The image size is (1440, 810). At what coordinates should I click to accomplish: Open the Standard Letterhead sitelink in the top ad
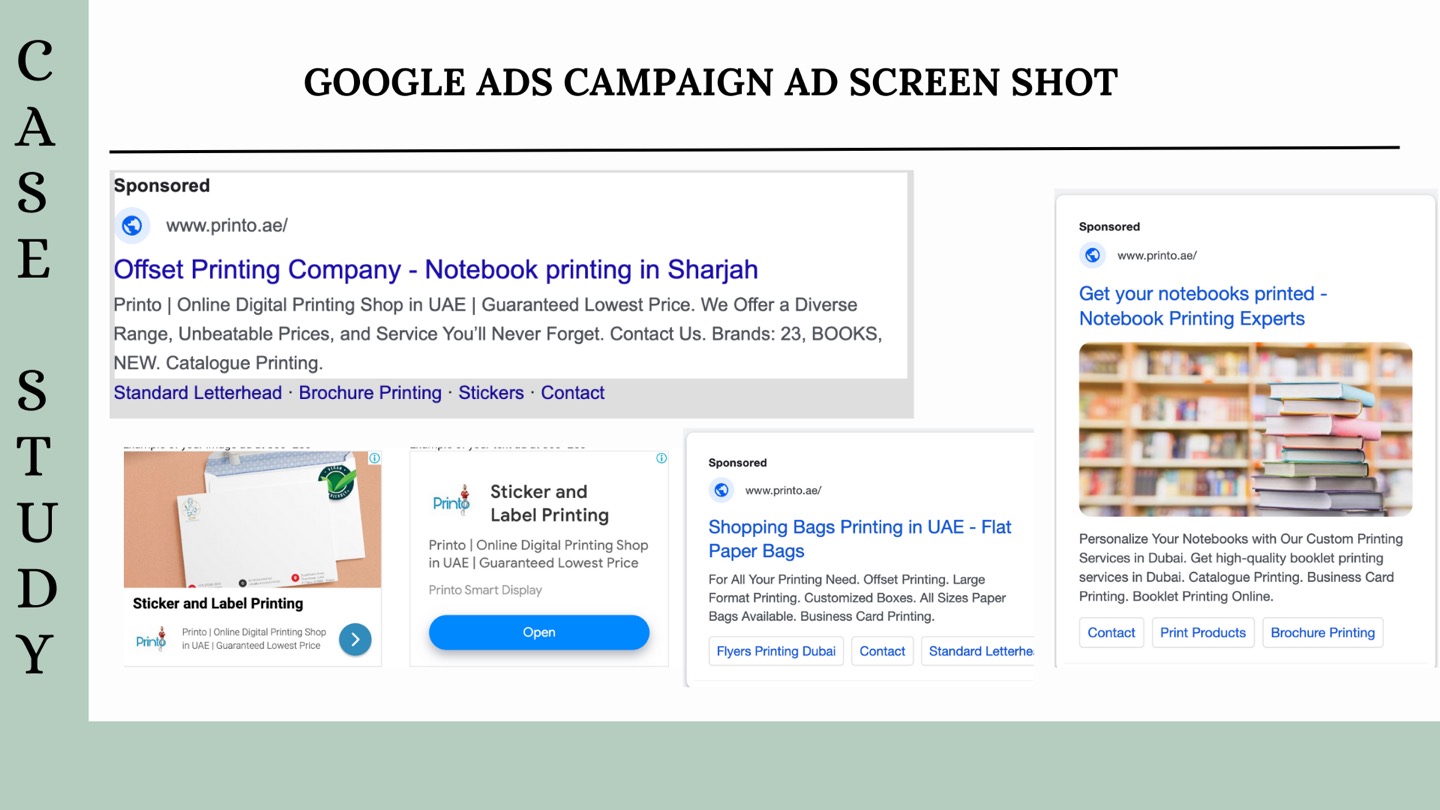point(198,393)
